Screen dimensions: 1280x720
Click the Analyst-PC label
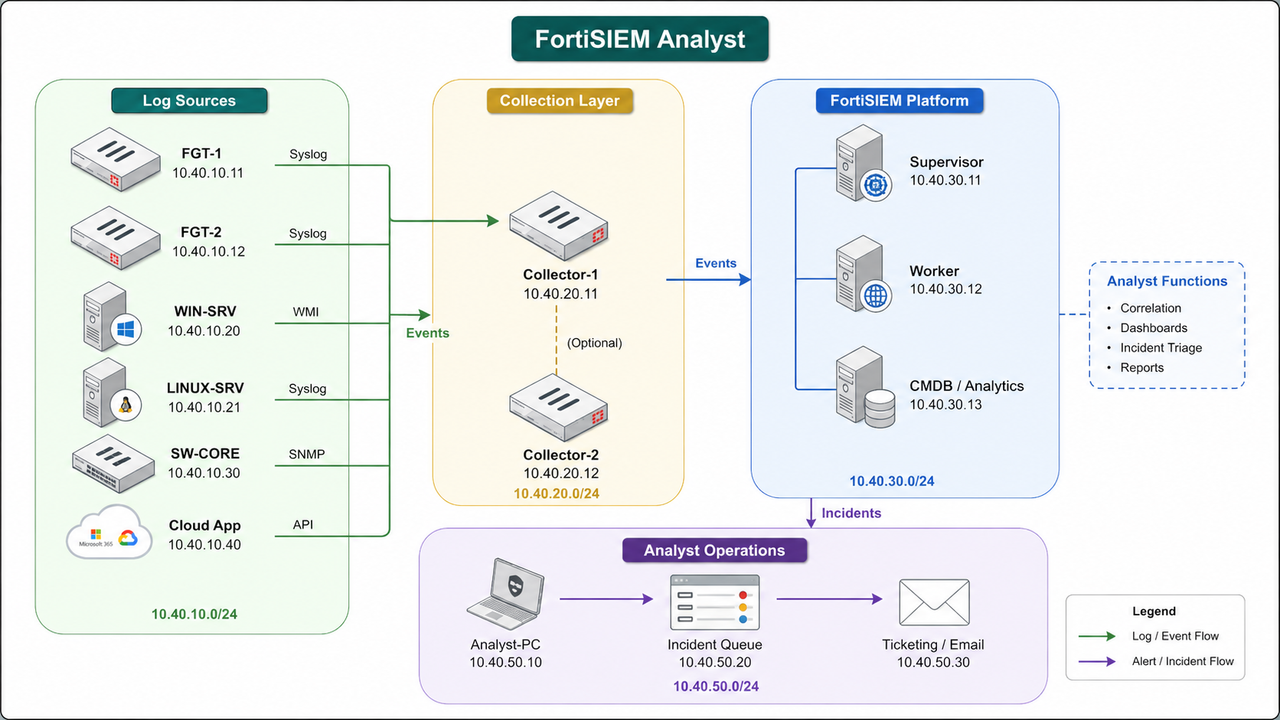click(x=506, y=644)
